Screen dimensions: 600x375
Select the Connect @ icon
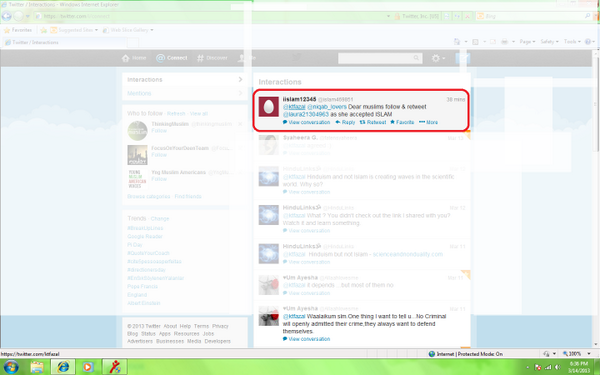pyautogui.click(x=160, y=58)
